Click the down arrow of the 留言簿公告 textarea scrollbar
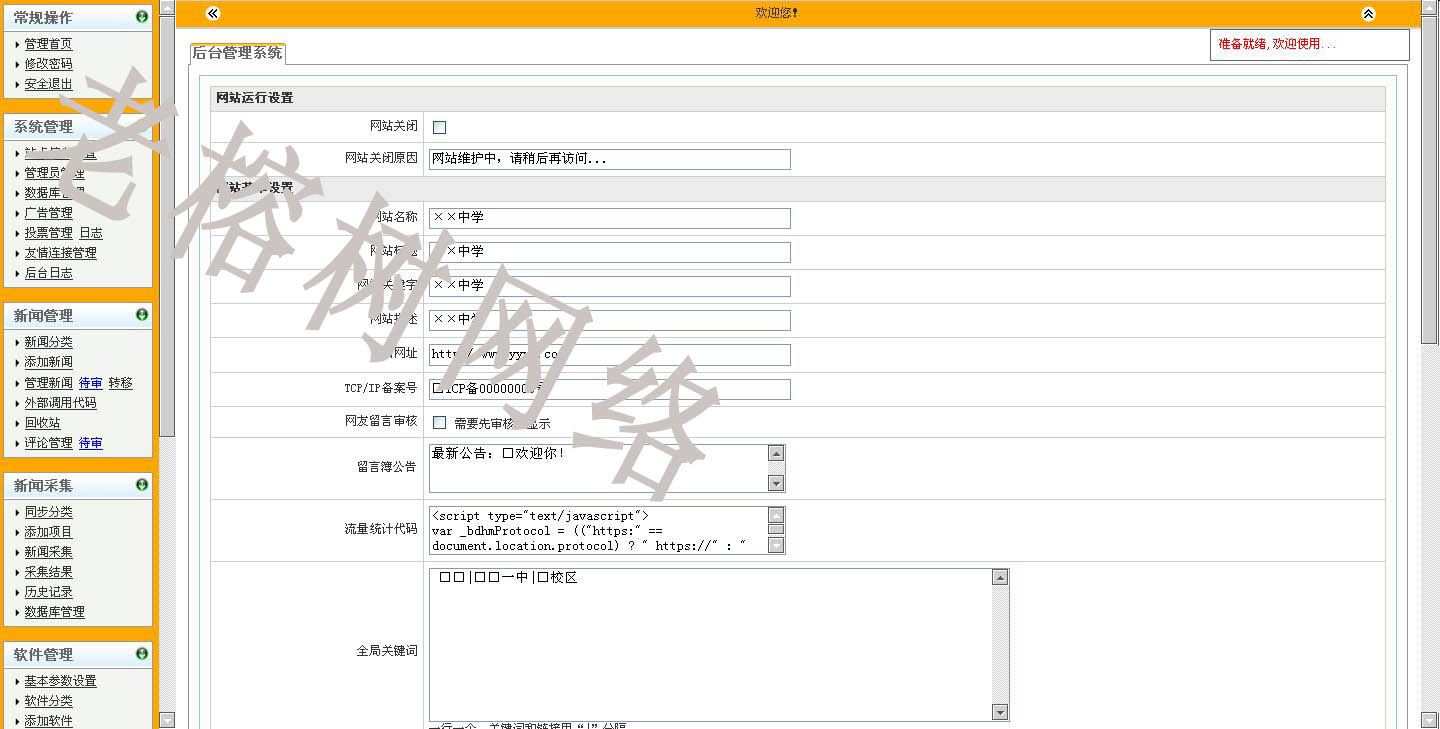Screen dimensions: 1440x729 coord(776,483)
